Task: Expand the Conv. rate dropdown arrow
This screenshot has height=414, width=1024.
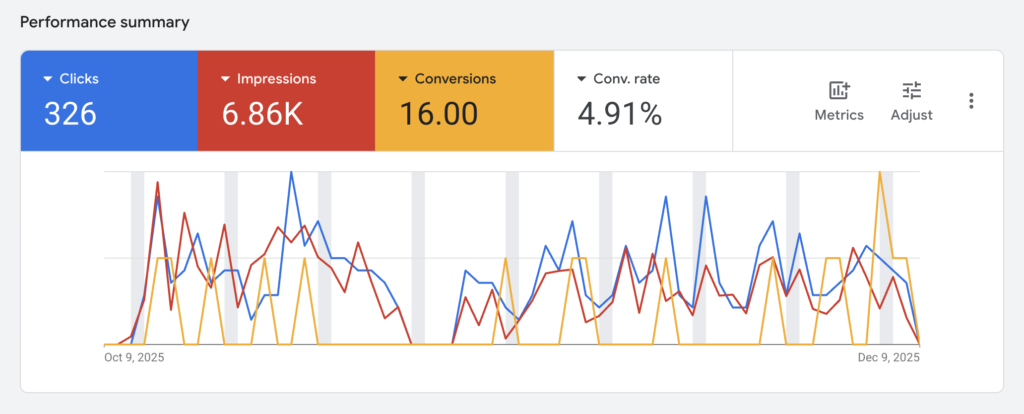Action: point(582,79)
